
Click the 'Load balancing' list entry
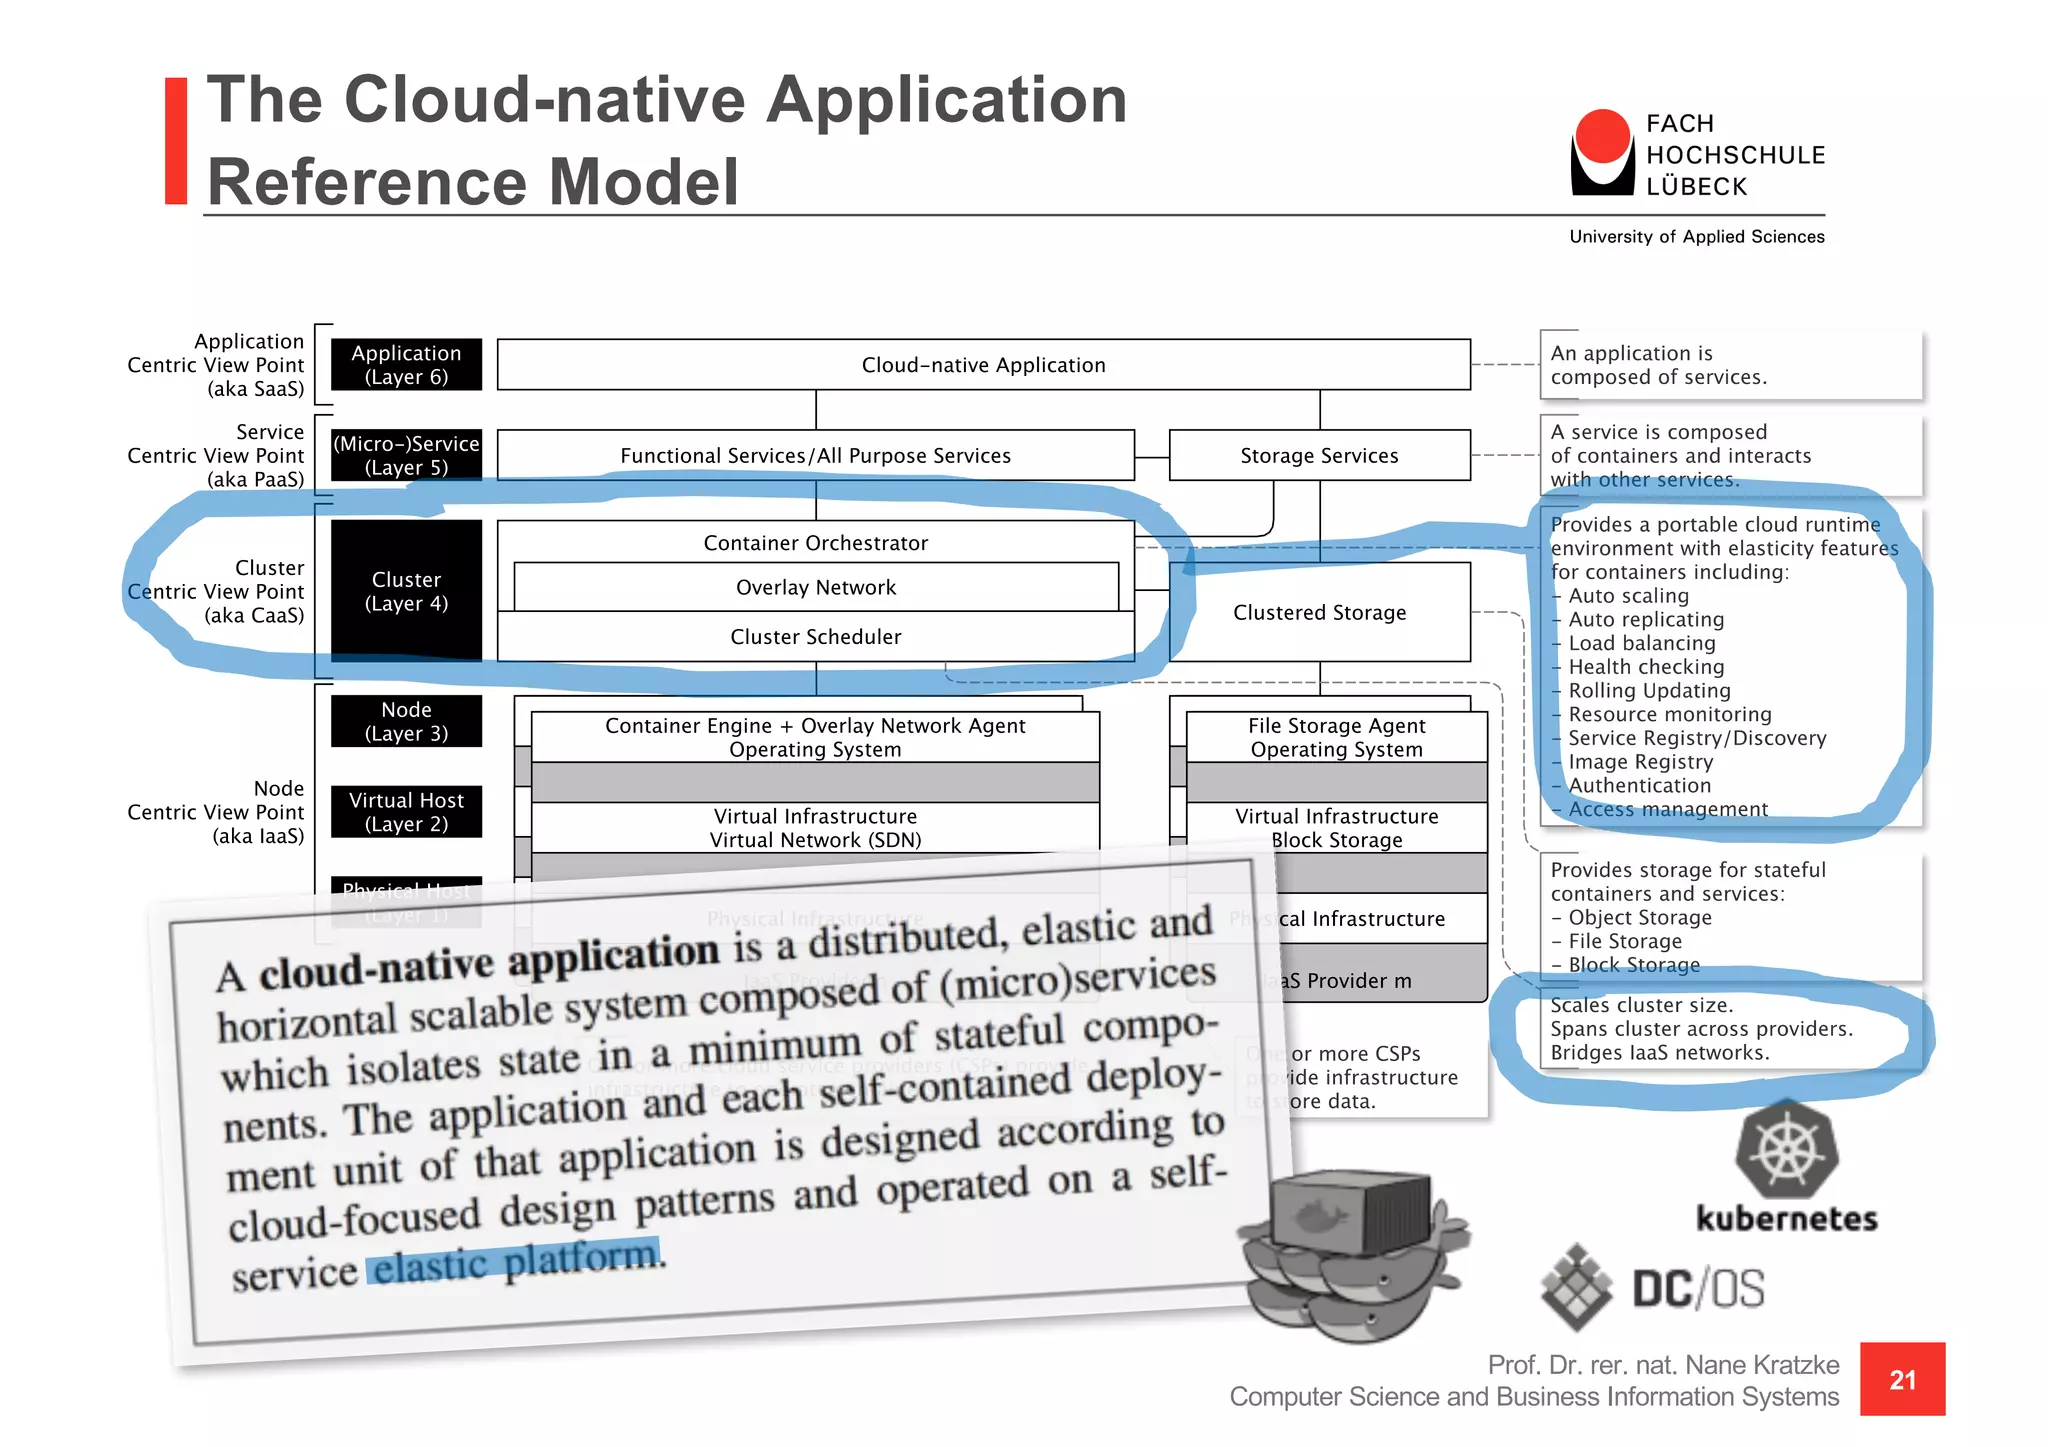(1634, 643)
